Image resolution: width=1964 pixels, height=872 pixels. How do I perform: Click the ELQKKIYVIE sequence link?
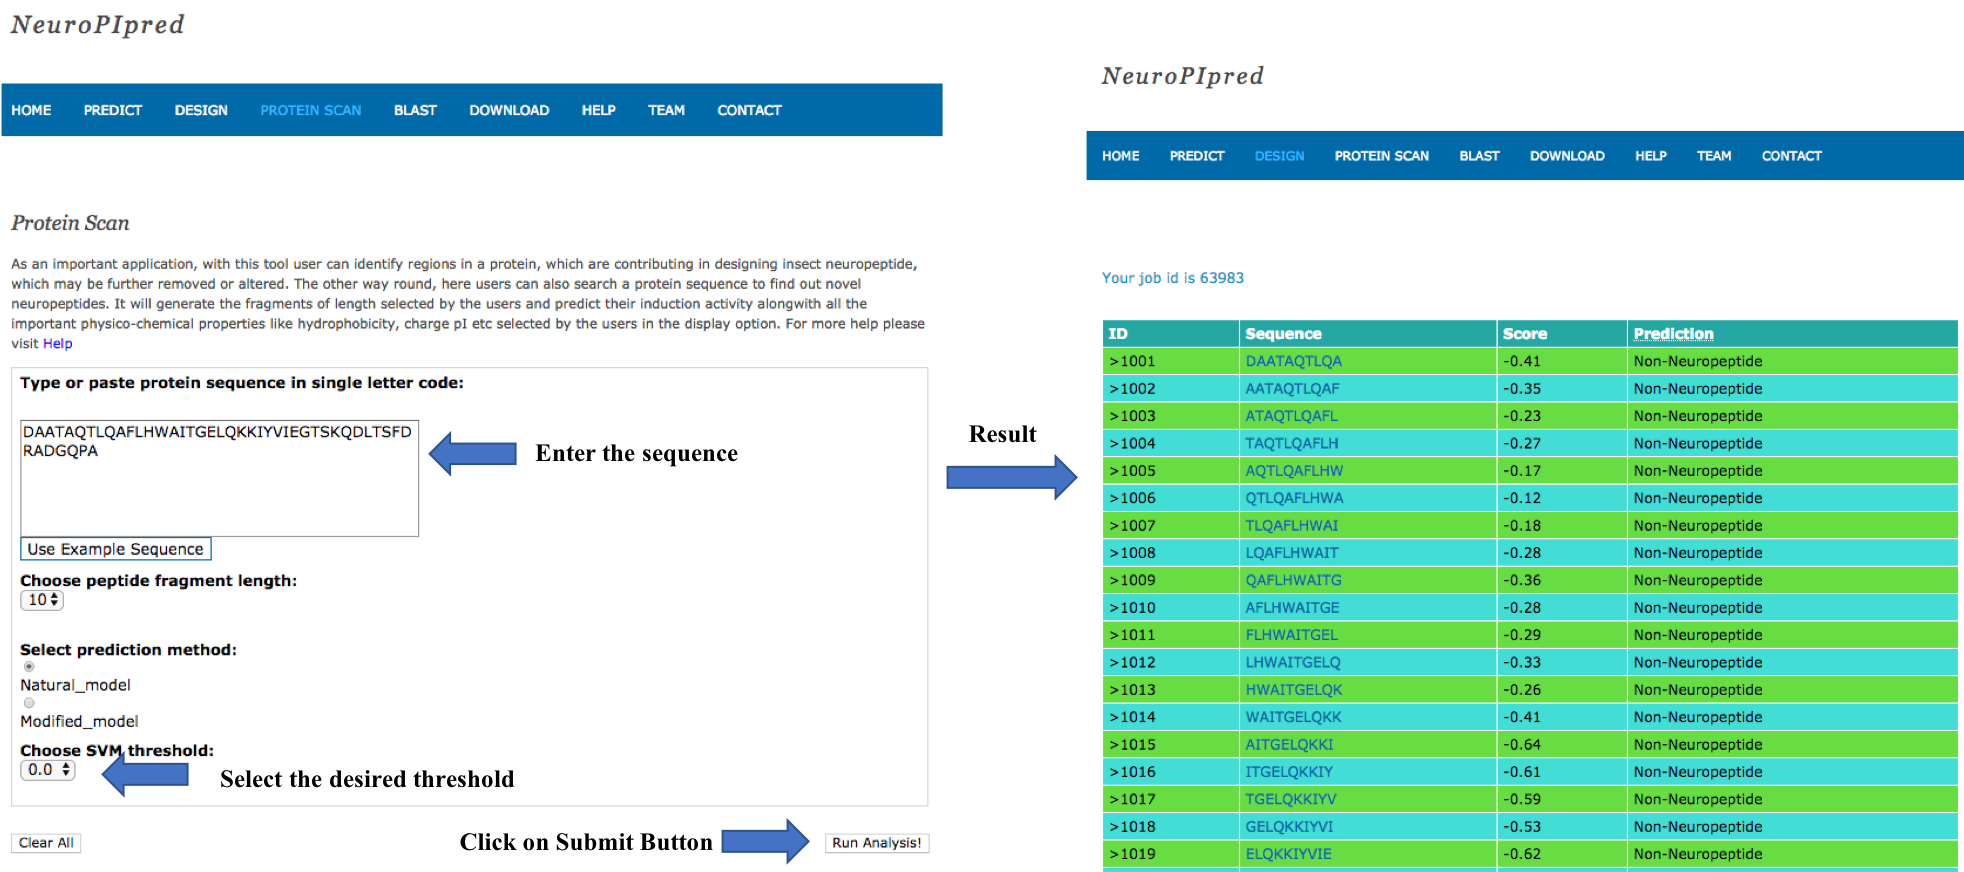click(1288, 854)
